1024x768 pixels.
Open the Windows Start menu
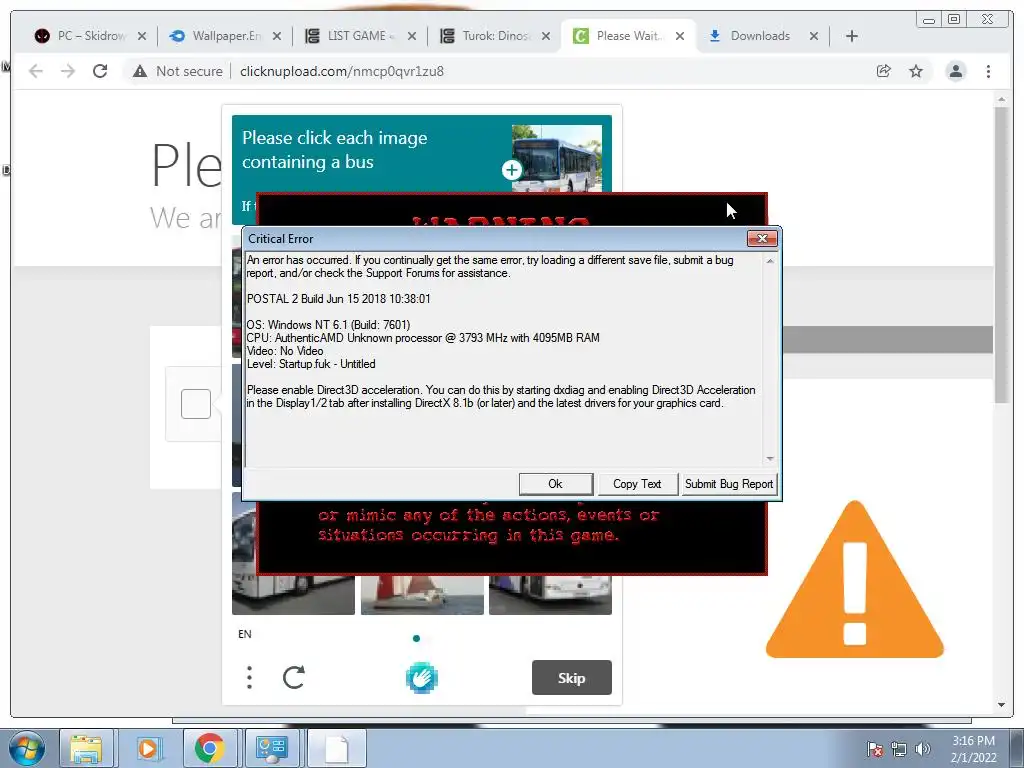26,748
